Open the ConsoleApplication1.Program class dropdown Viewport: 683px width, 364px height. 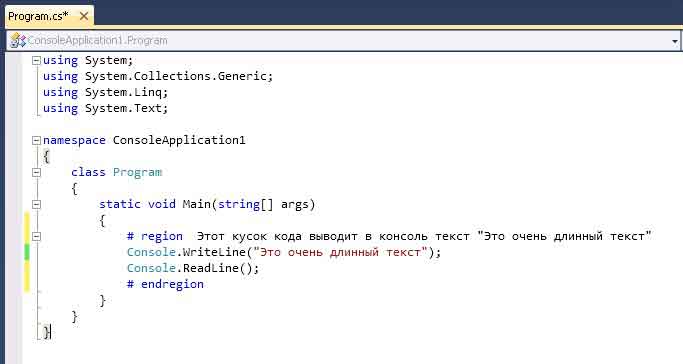[674, 41]
